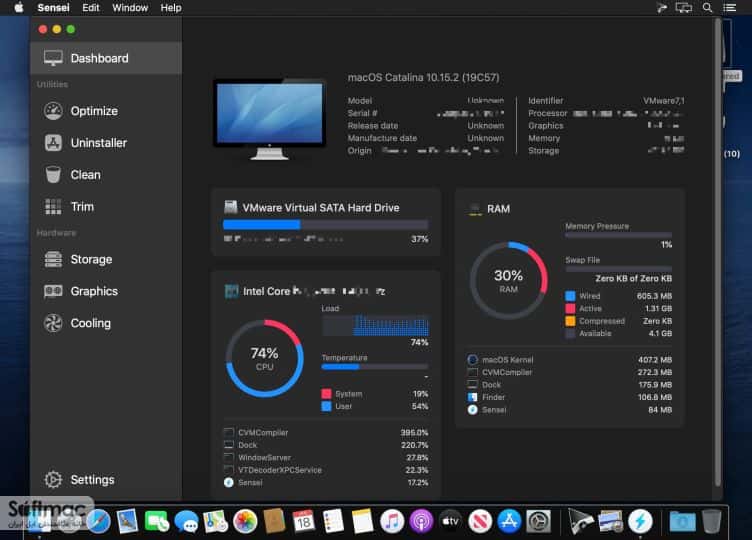Select the Trim grid icon

[x=53, y=207]
